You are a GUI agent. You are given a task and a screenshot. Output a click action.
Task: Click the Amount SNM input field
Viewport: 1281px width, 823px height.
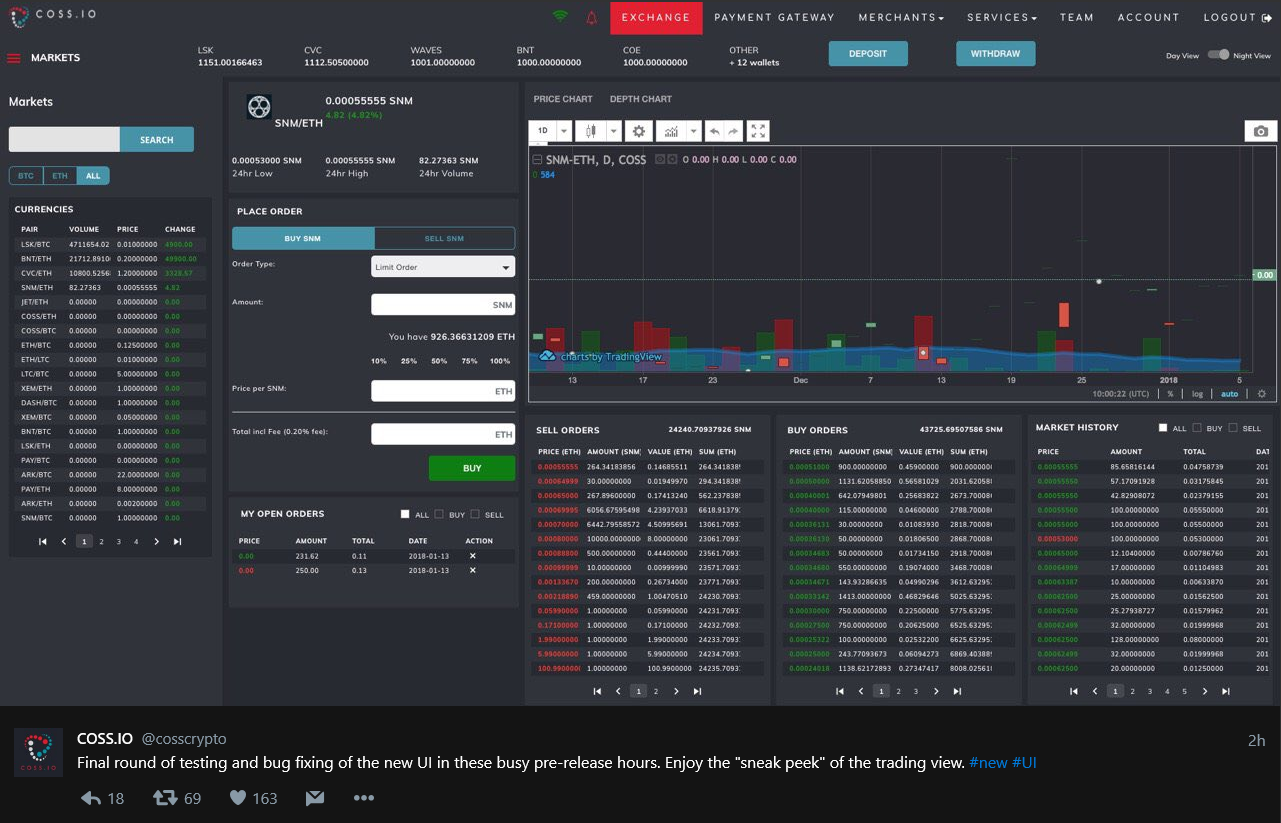pos(443,305)
